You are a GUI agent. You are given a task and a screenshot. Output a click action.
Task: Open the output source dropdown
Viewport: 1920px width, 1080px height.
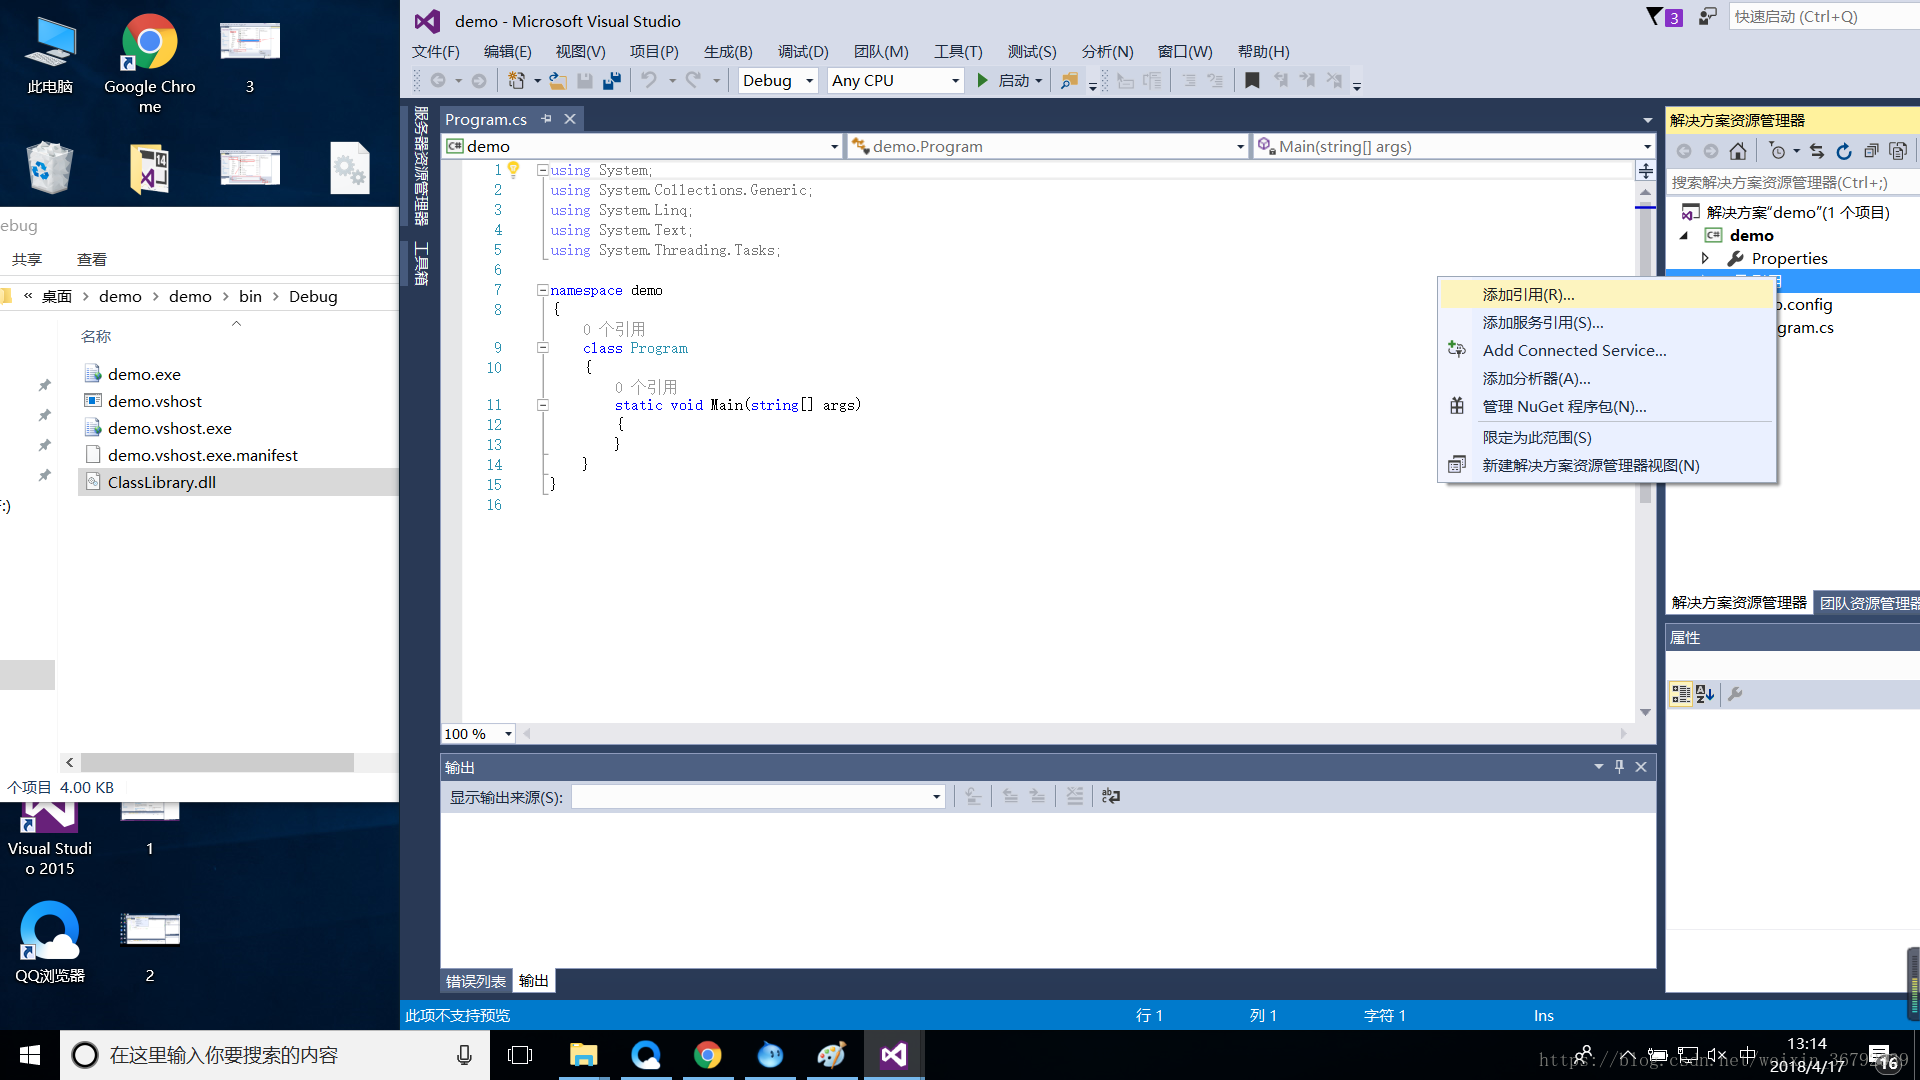tap(936, 797)
